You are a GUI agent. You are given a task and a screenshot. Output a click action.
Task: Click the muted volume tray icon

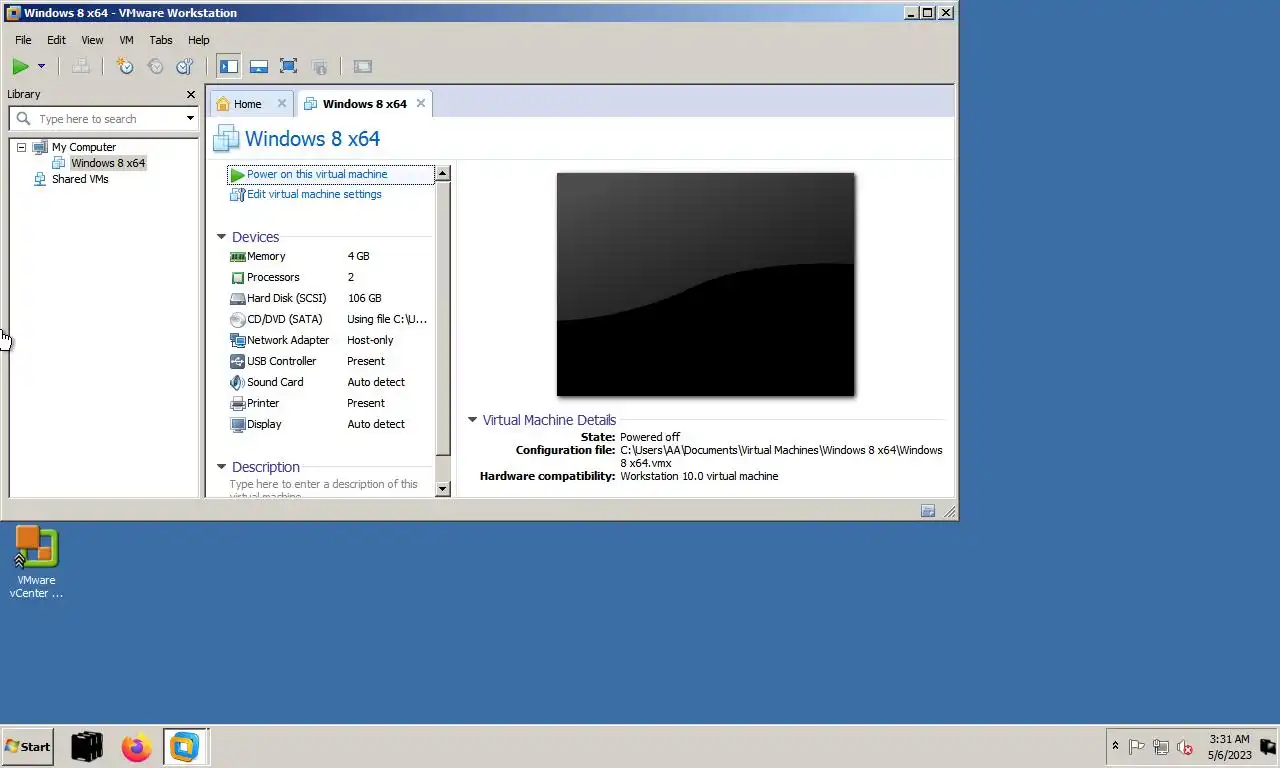pyautogui.click(x=1185, y=747)
